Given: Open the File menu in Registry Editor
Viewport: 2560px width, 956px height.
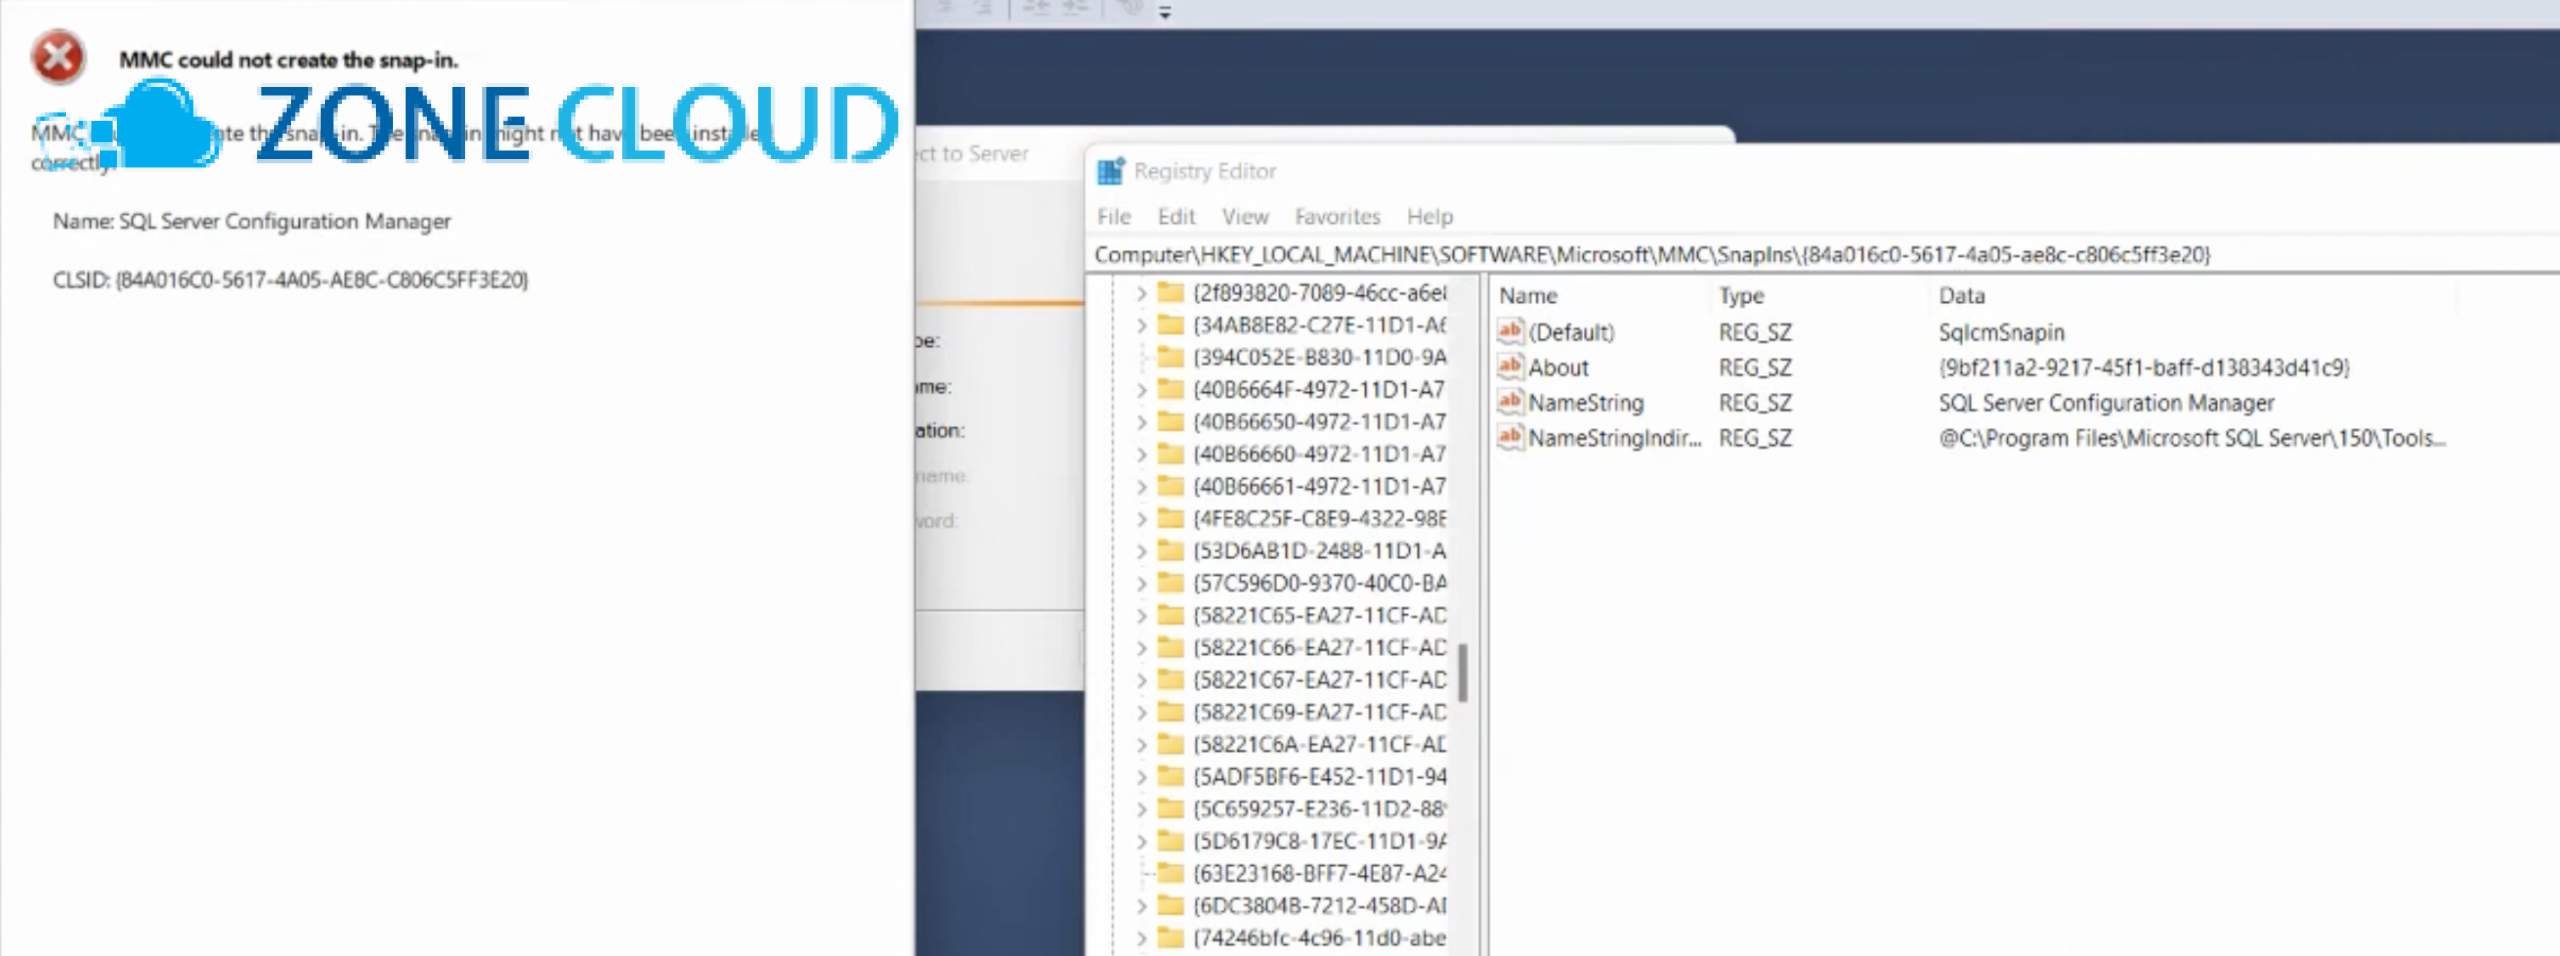Looking at the screenshot, I should click(x=1113, y=216).
